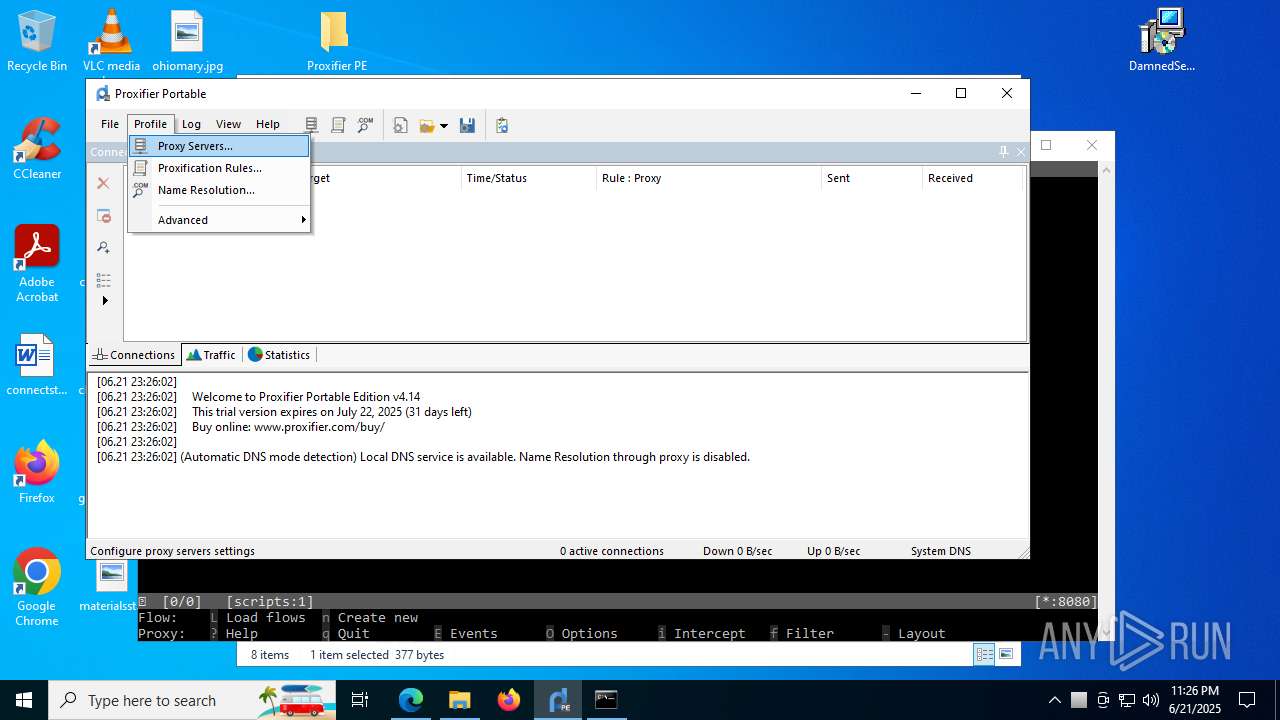Open terminal window from taskbar
Image resolution: width=1280 pixels, height=720 pixels.
pos(606,700)
